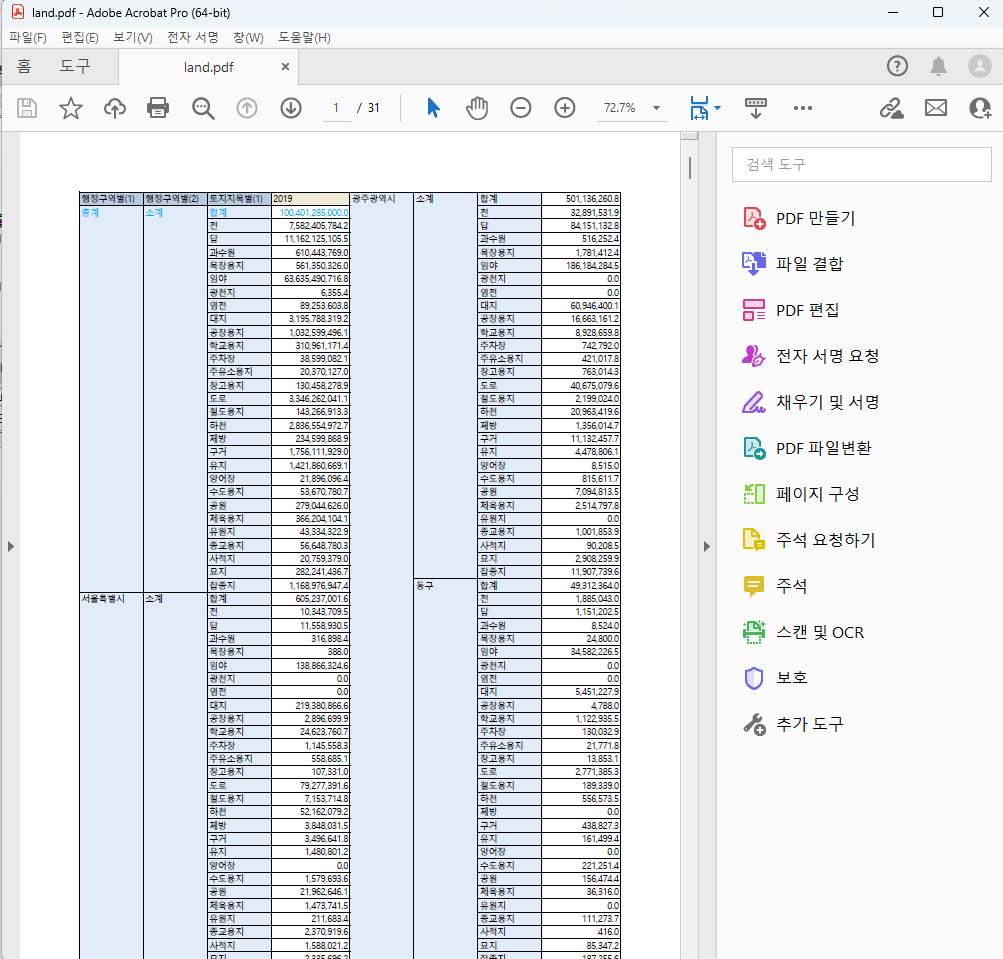Open 주석 요청하기 tool
Viewport: 1003px width, 959px height.
(809, 540)
